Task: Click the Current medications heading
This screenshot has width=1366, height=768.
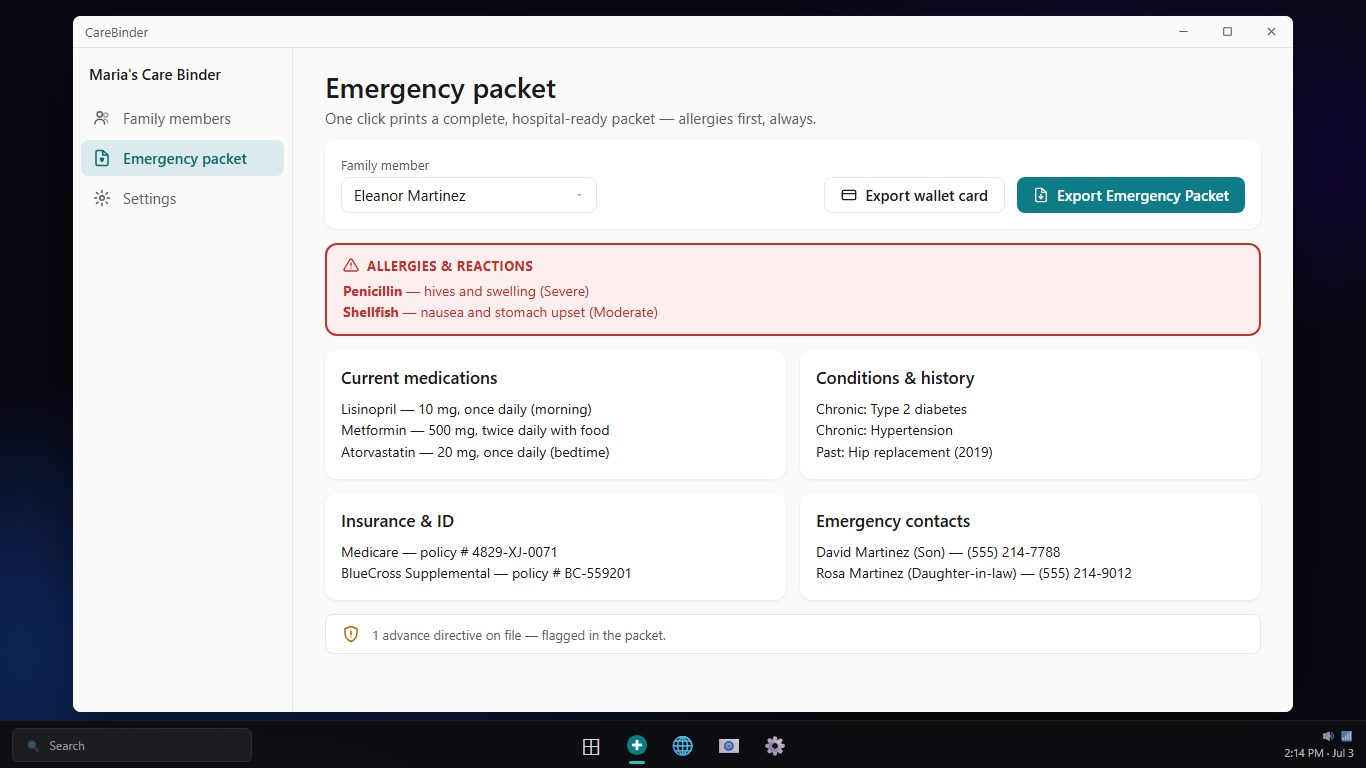Action: coord(419,378)
